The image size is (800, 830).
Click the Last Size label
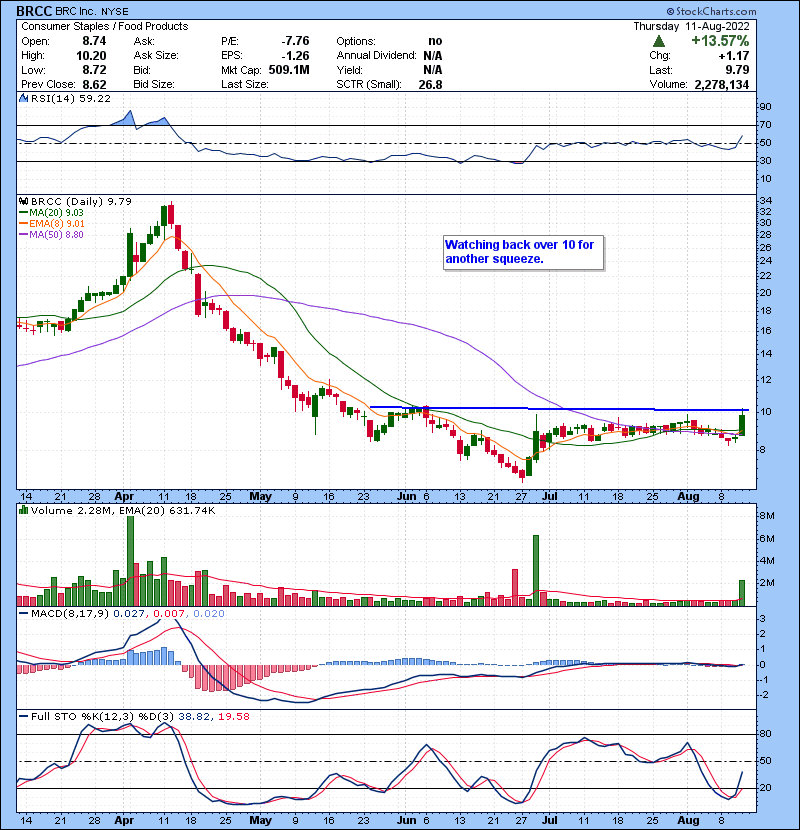point(245,85)
